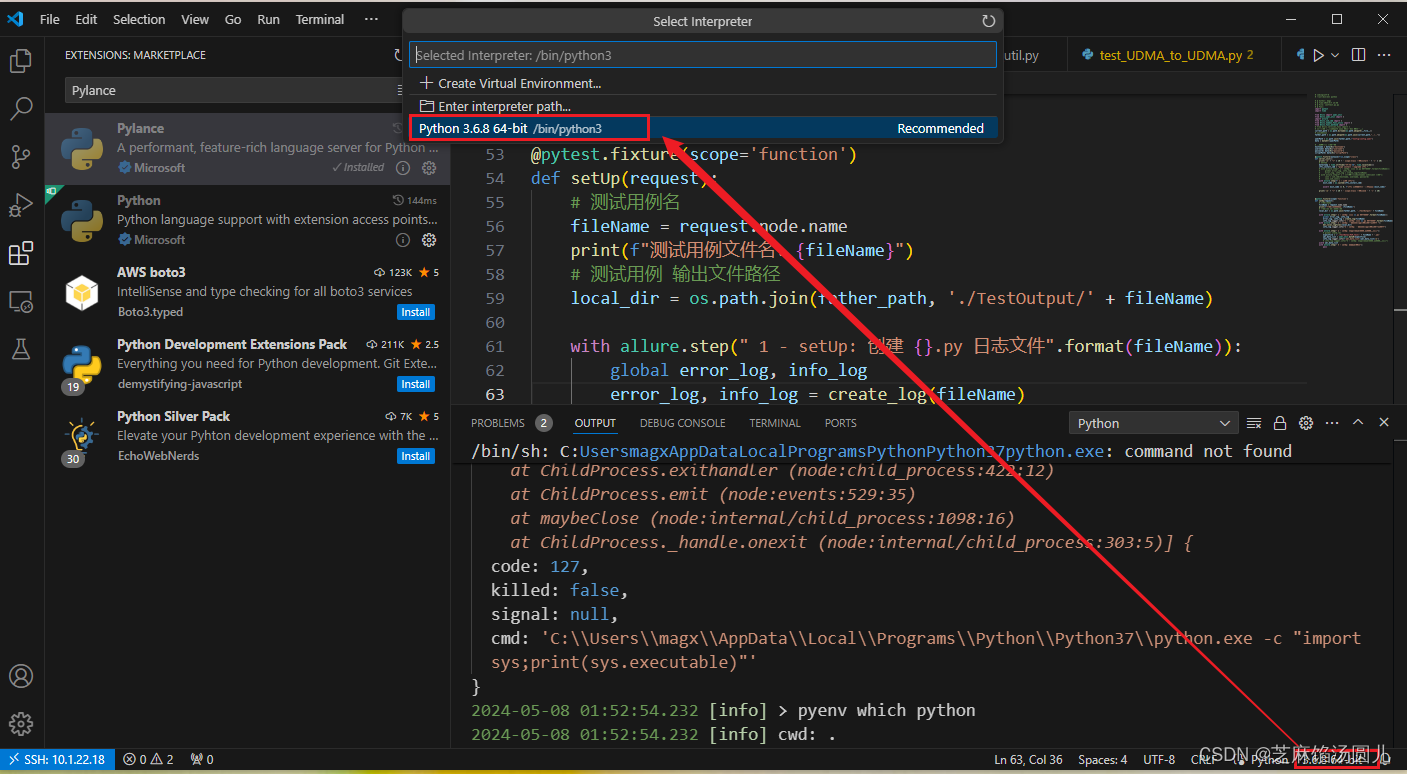Open the Remote Explorer view

pyautogui.click(x=21, y=301)
